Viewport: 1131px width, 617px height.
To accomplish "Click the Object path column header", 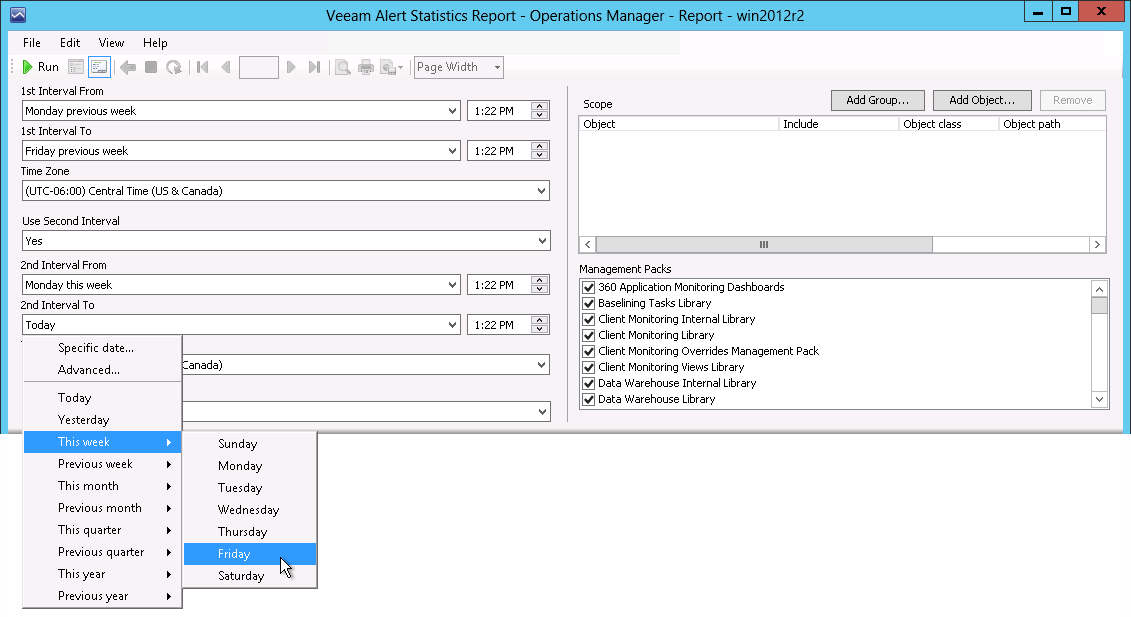I will click(1053, 124).
